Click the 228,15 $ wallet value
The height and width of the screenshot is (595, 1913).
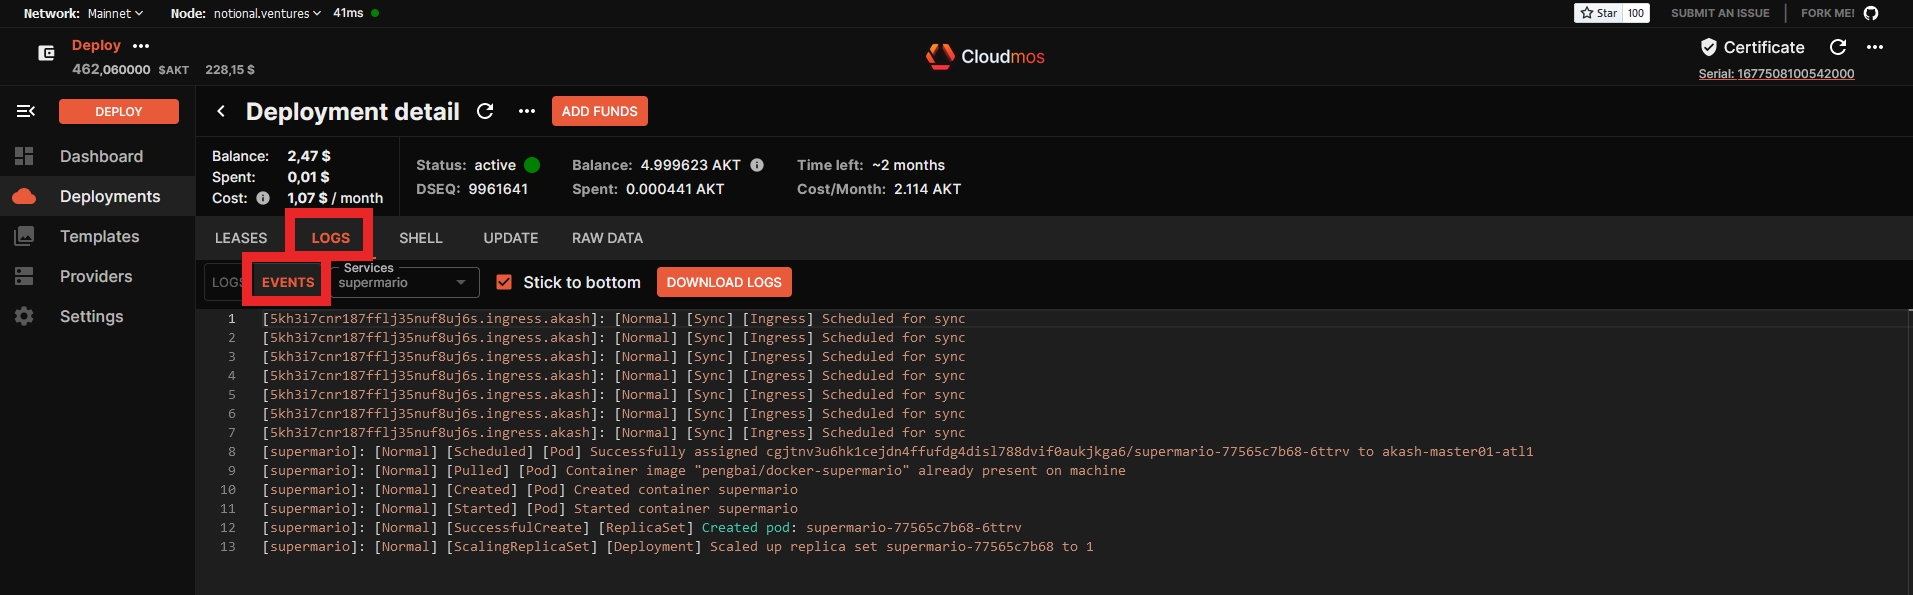(230, 70)
